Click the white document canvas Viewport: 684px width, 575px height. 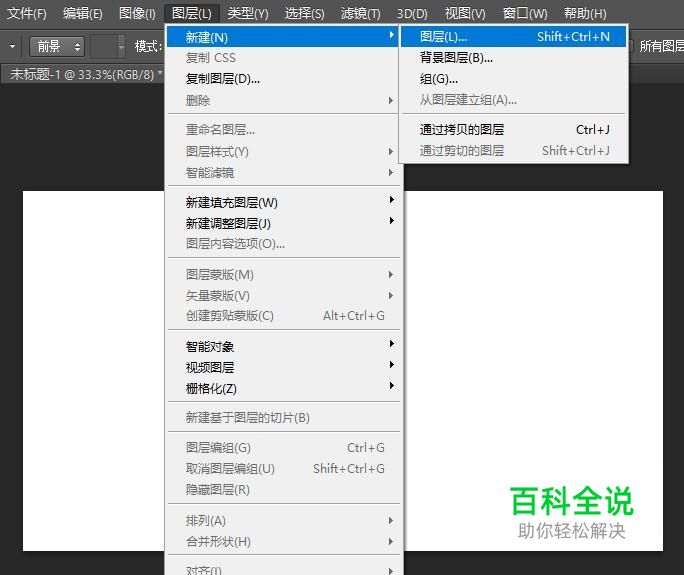(x=532, y=349)
